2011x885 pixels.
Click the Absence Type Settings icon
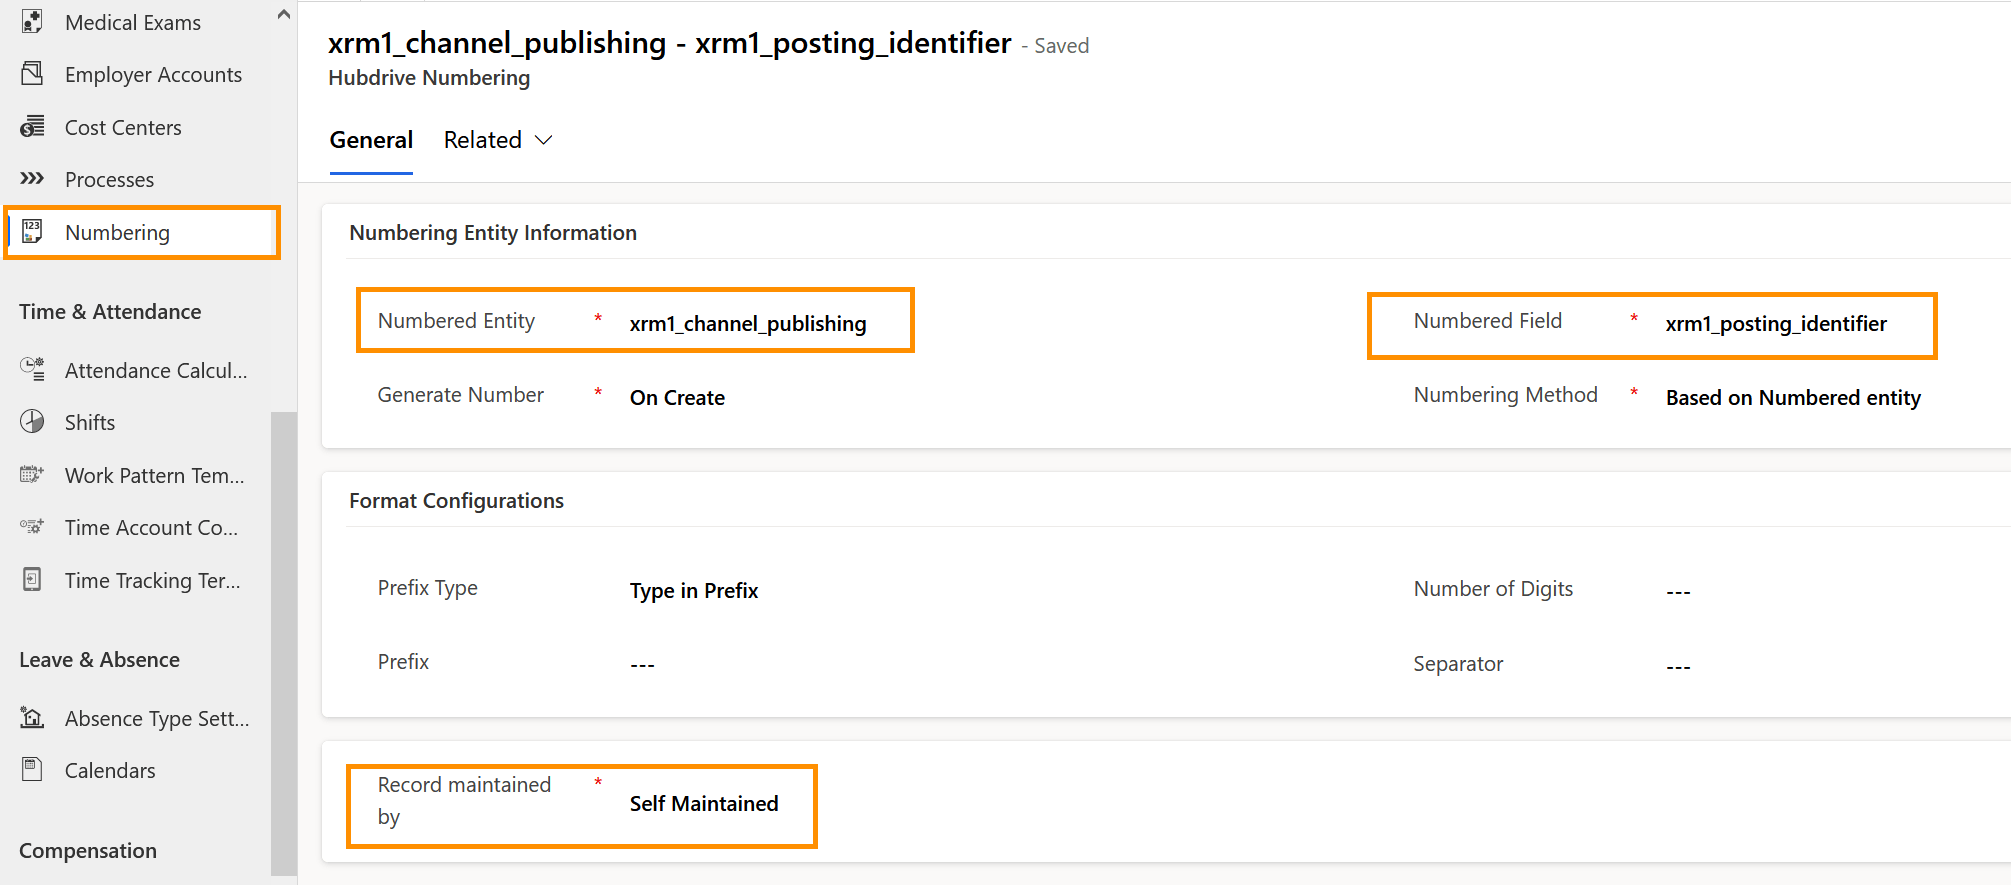click(x=32, y=718)
